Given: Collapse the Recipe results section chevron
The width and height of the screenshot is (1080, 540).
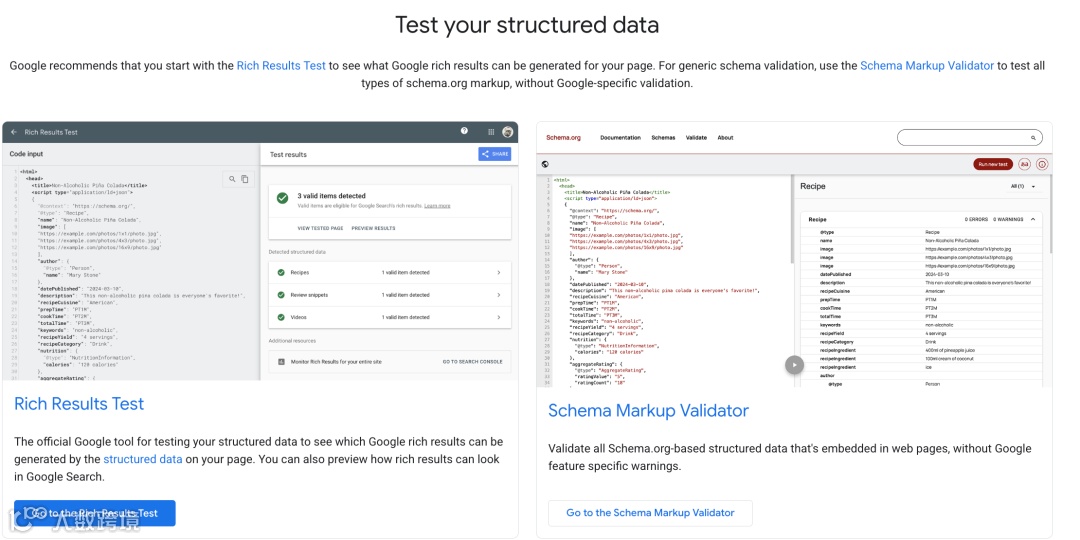Looking at the screenshot, I should 1033,218.
